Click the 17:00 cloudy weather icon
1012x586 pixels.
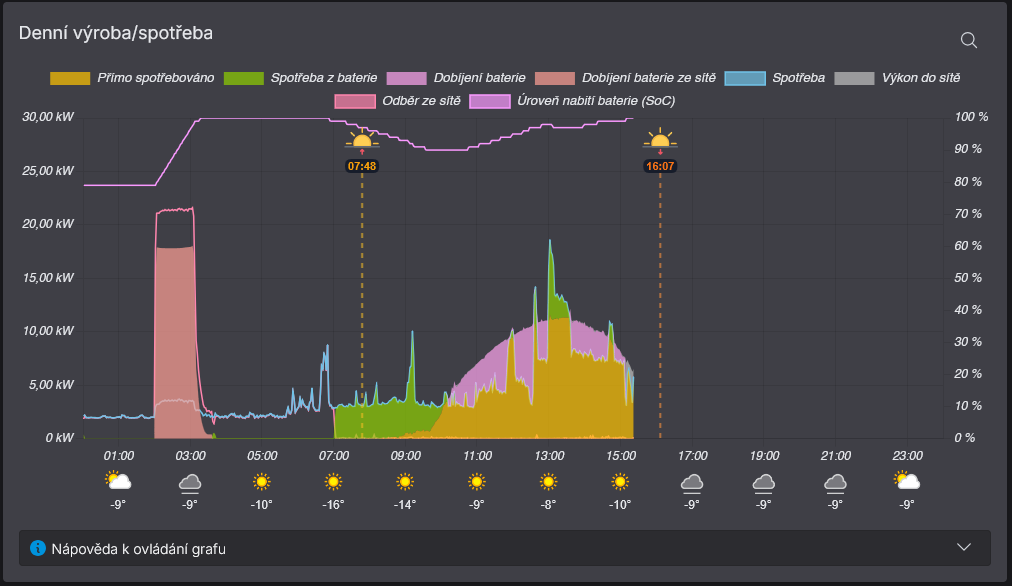tap(691, 483)
